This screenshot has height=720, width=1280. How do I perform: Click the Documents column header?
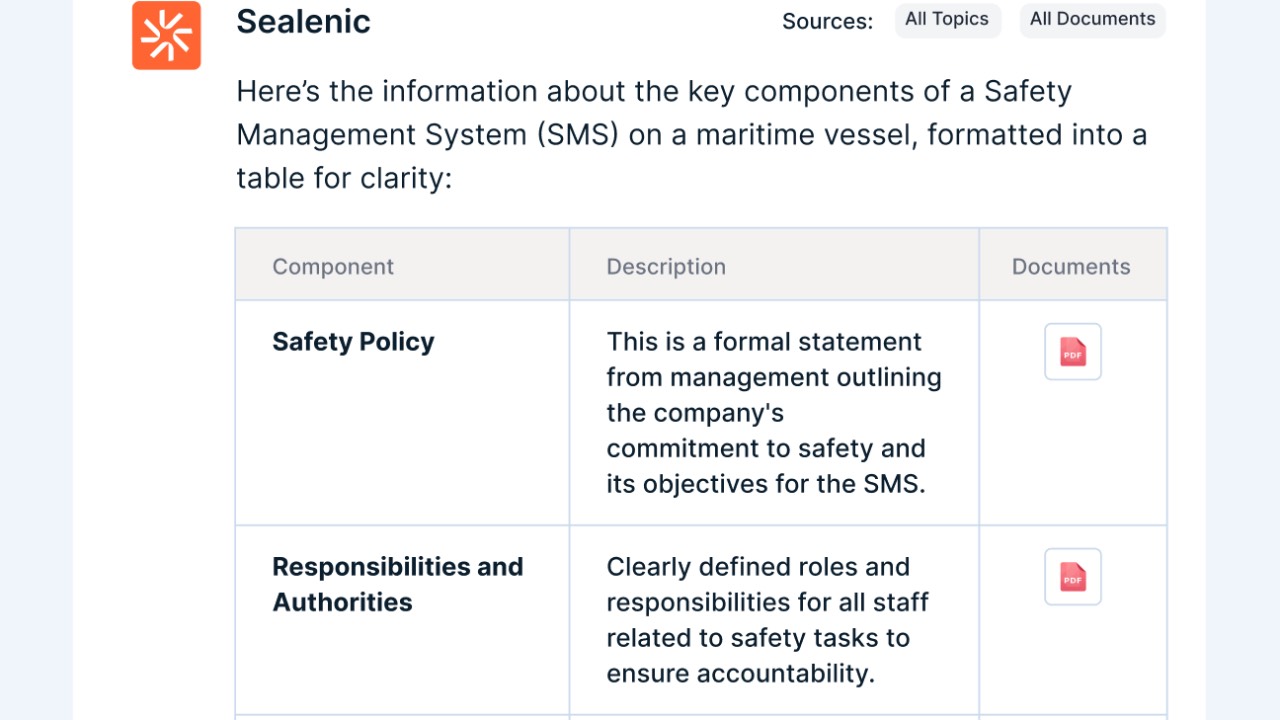(1071, 267)
